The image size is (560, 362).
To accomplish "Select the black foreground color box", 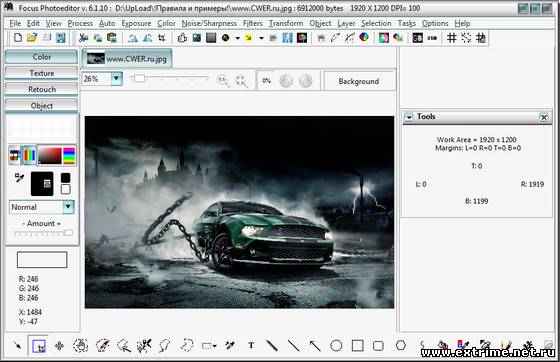I will [65, 178].
